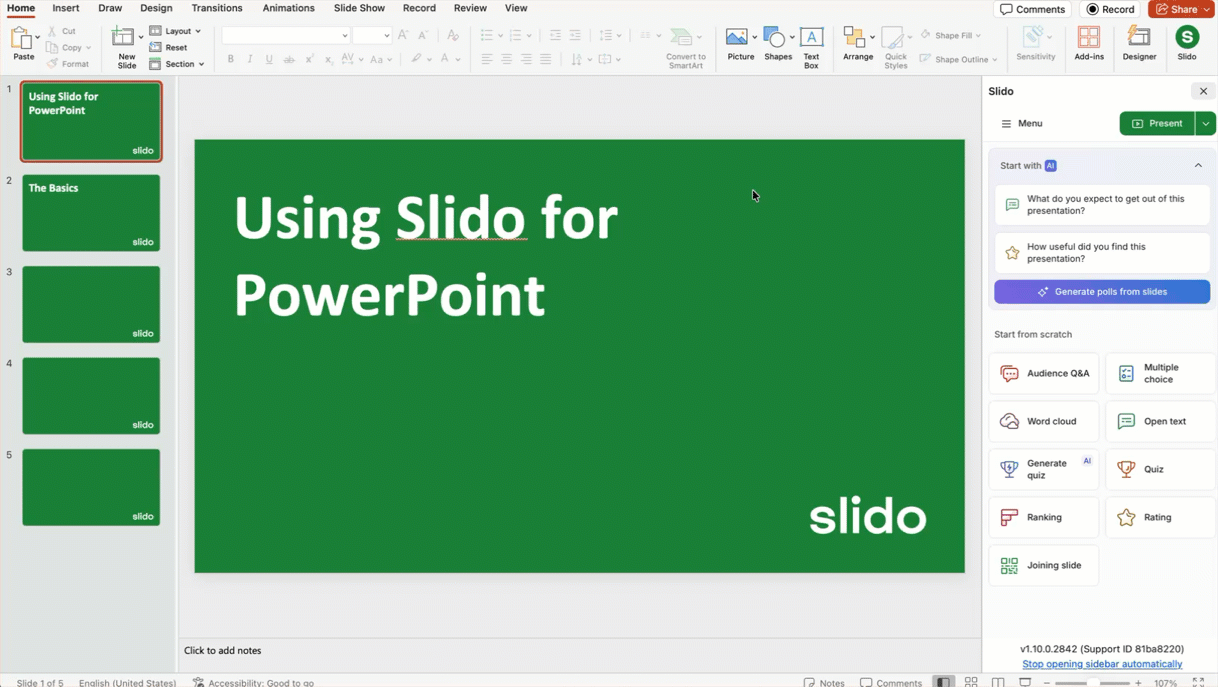Viewport: 1218px width, 687px height.
Task: Start slide show from status bar
Action: point(1025,682)
